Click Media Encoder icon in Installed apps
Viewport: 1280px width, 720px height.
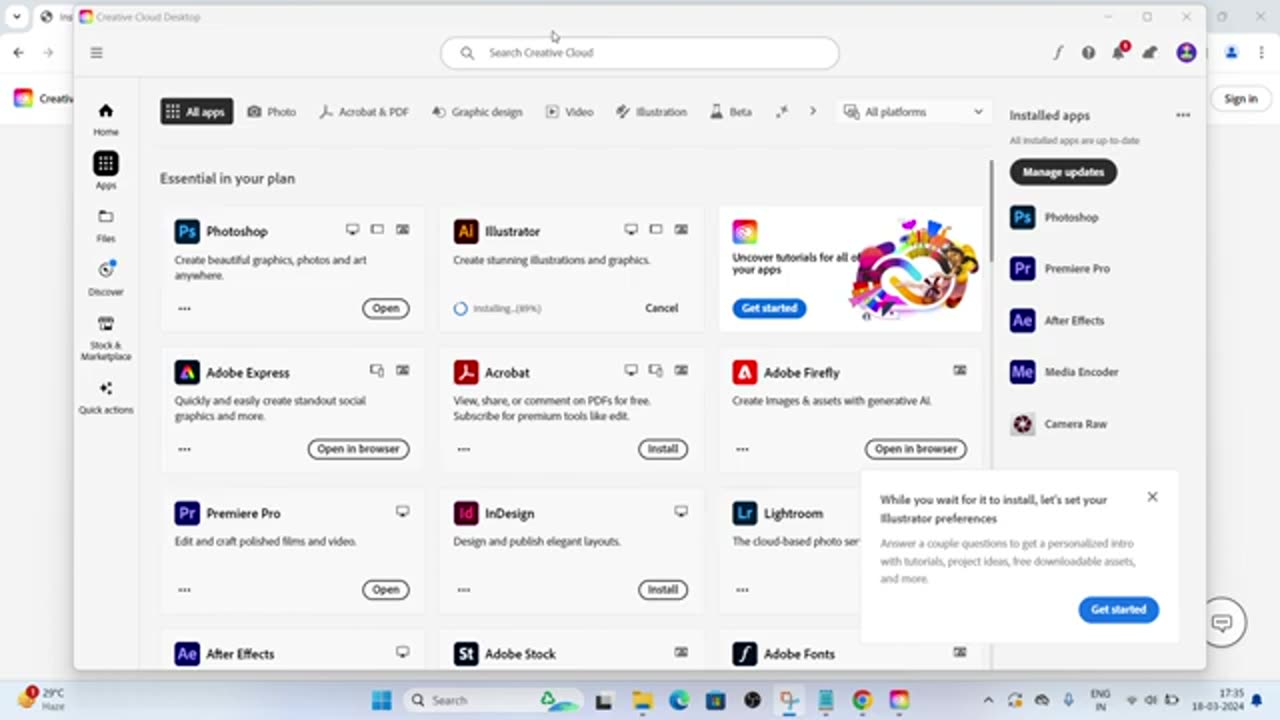(x=1022, y=371)
